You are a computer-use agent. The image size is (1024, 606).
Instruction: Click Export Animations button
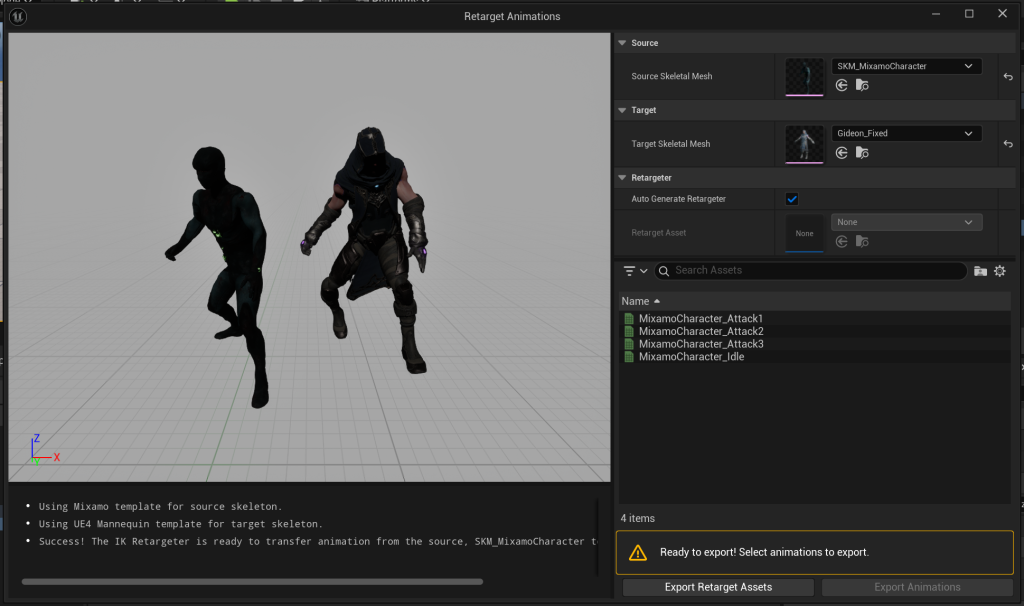click(917, 587)
